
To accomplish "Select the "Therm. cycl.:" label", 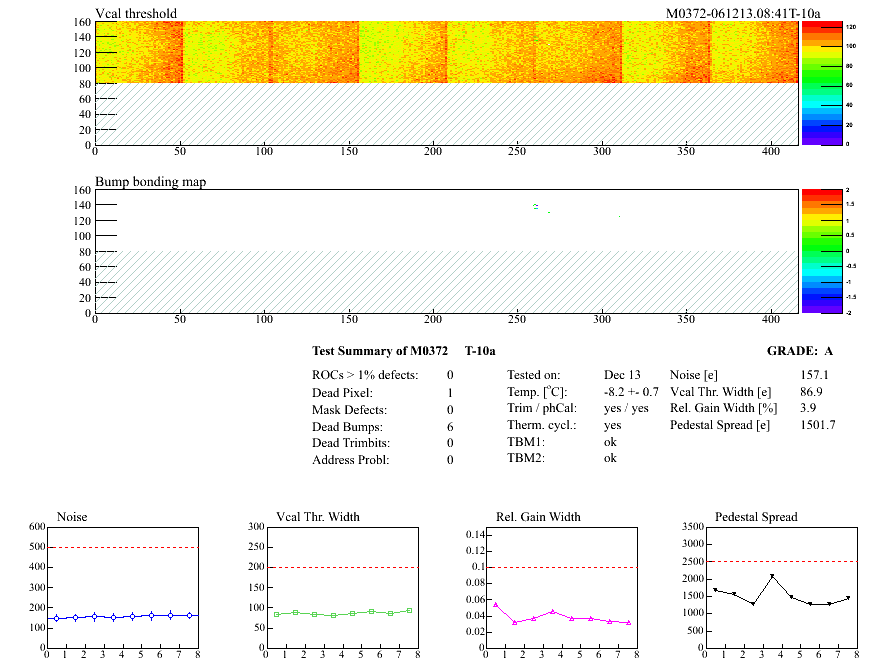I will pyautogui.click(x=542, y=425).
